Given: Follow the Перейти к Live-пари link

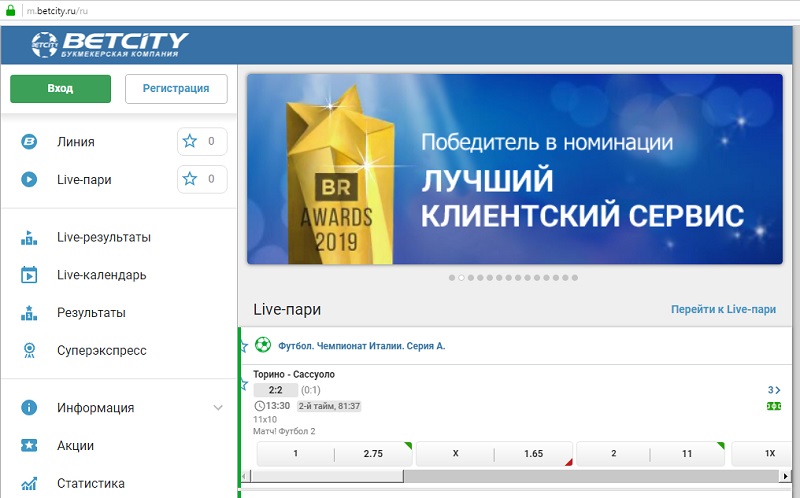Looking at the screenshot, I should click(x=723, y=310).
